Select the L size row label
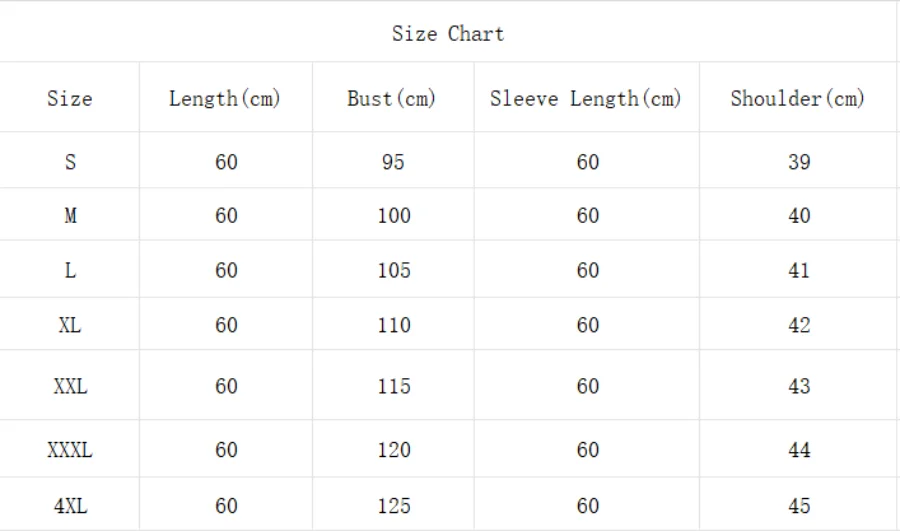This screenshot has height=531, width=900. pyautogui.click(x=70, y=270)
